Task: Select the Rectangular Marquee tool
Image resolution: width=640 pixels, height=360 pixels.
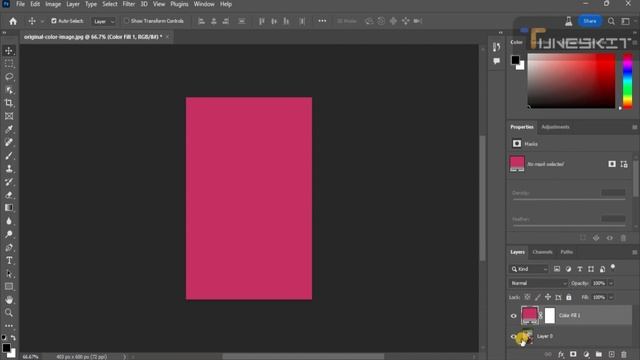Action: pos(9,64)
